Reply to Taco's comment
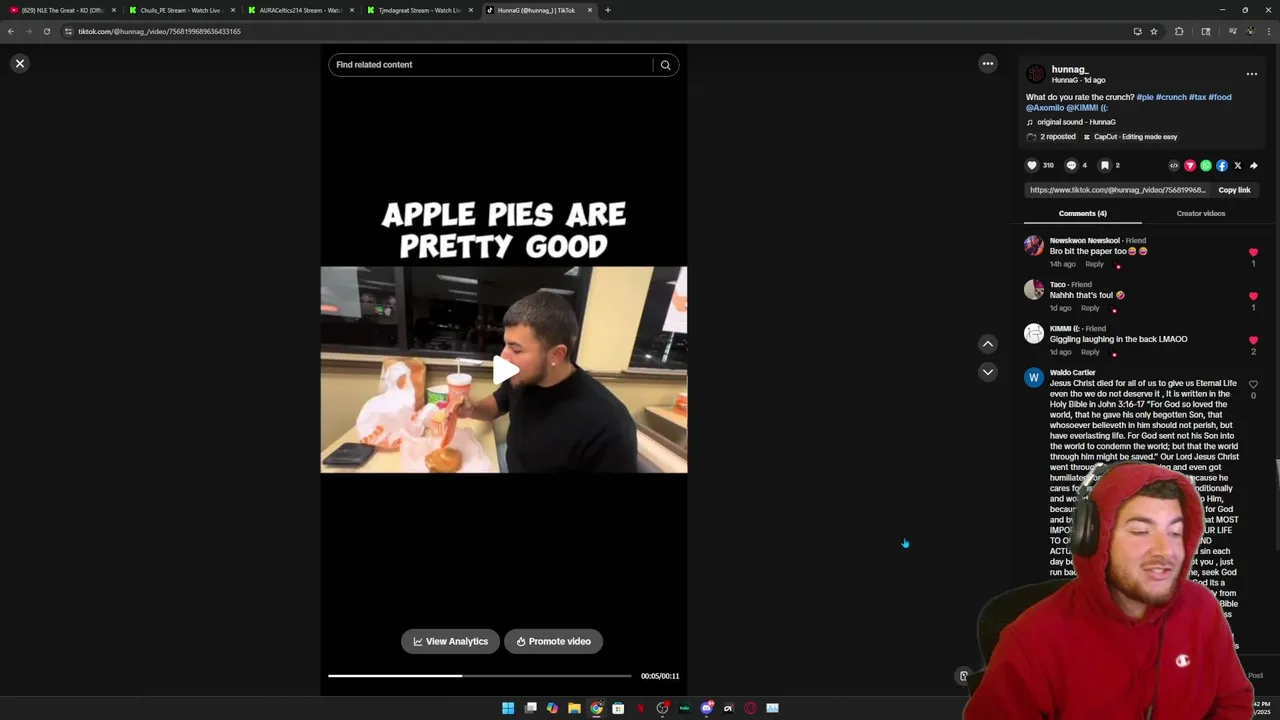The height and width of the screenshot is (720, 1280). coord(1089,308)
